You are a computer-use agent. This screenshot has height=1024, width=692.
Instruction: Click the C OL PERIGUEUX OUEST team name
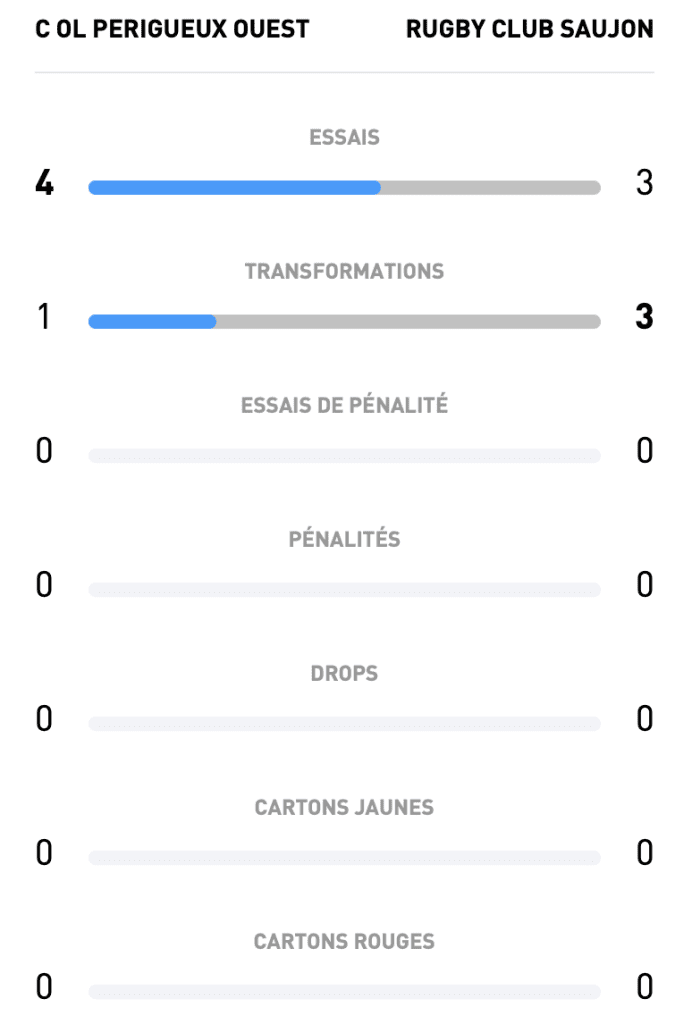click(x=172, y=29)
